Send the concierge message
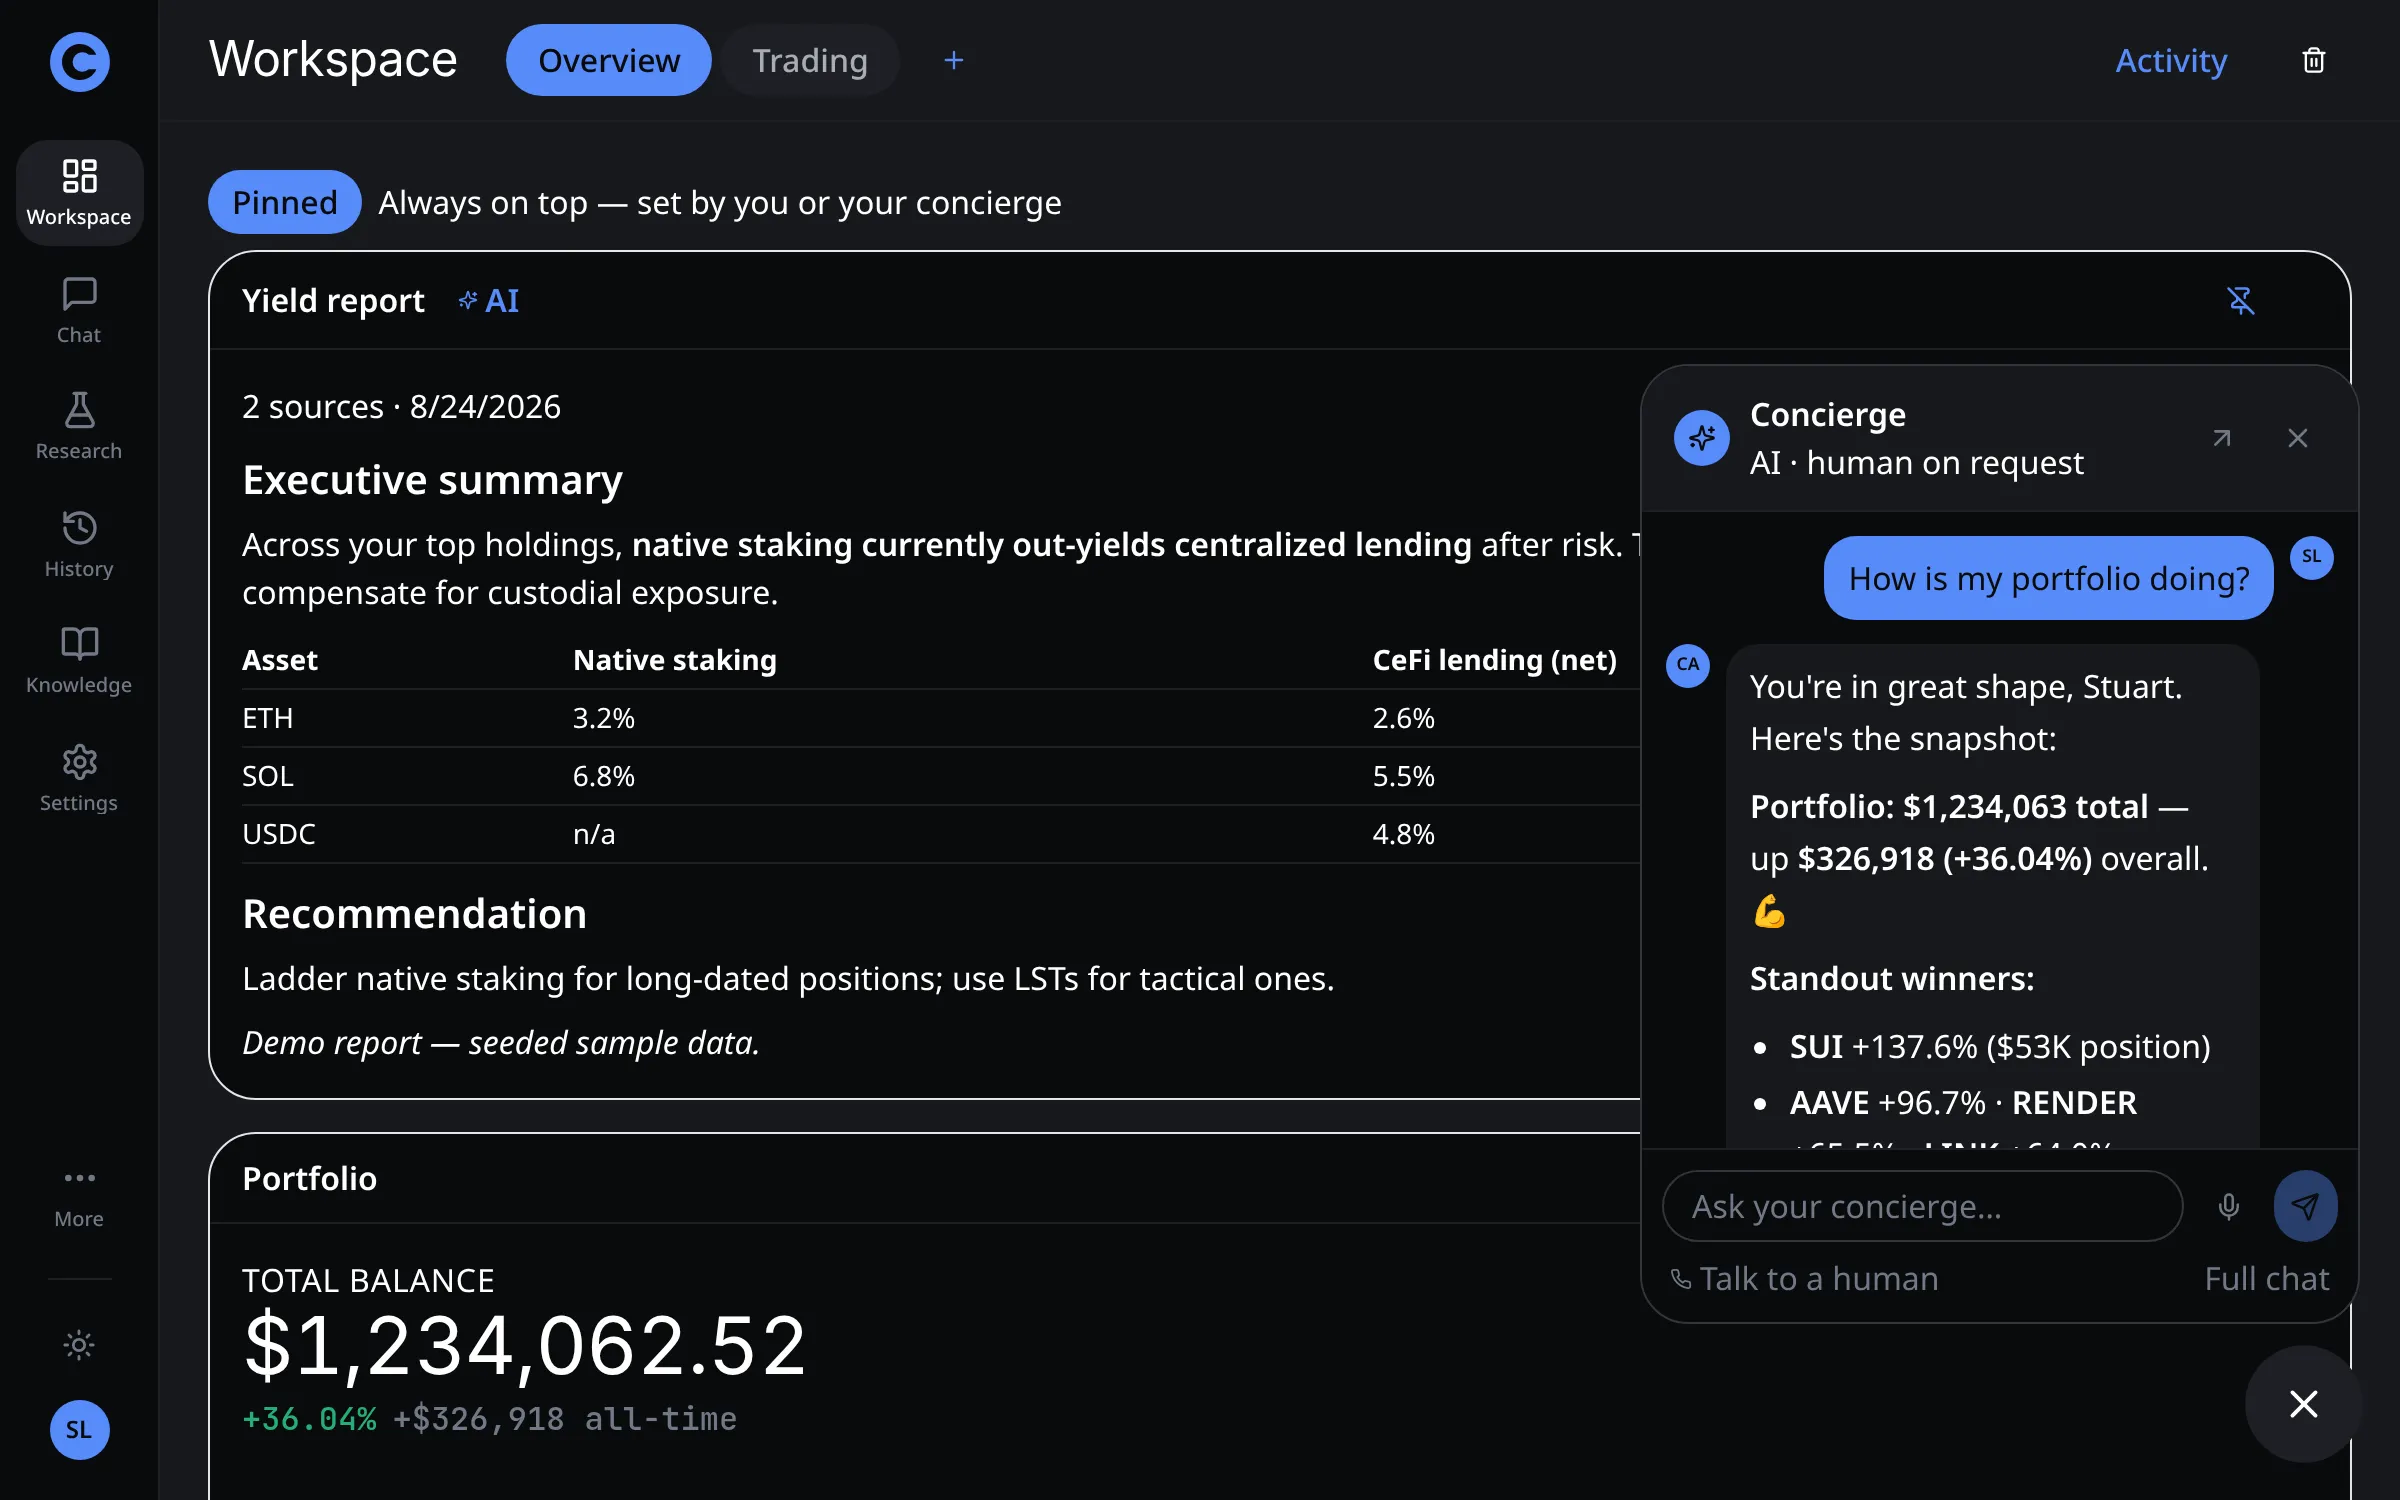Screen dimensions: 2400x1500 (2305, 1206)
